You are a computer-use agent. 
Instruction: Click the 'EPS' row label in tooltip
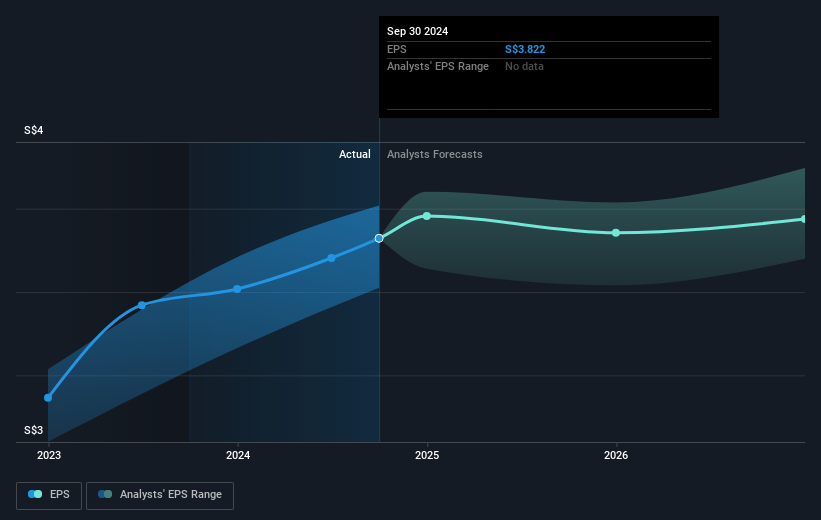click(396, 49)
